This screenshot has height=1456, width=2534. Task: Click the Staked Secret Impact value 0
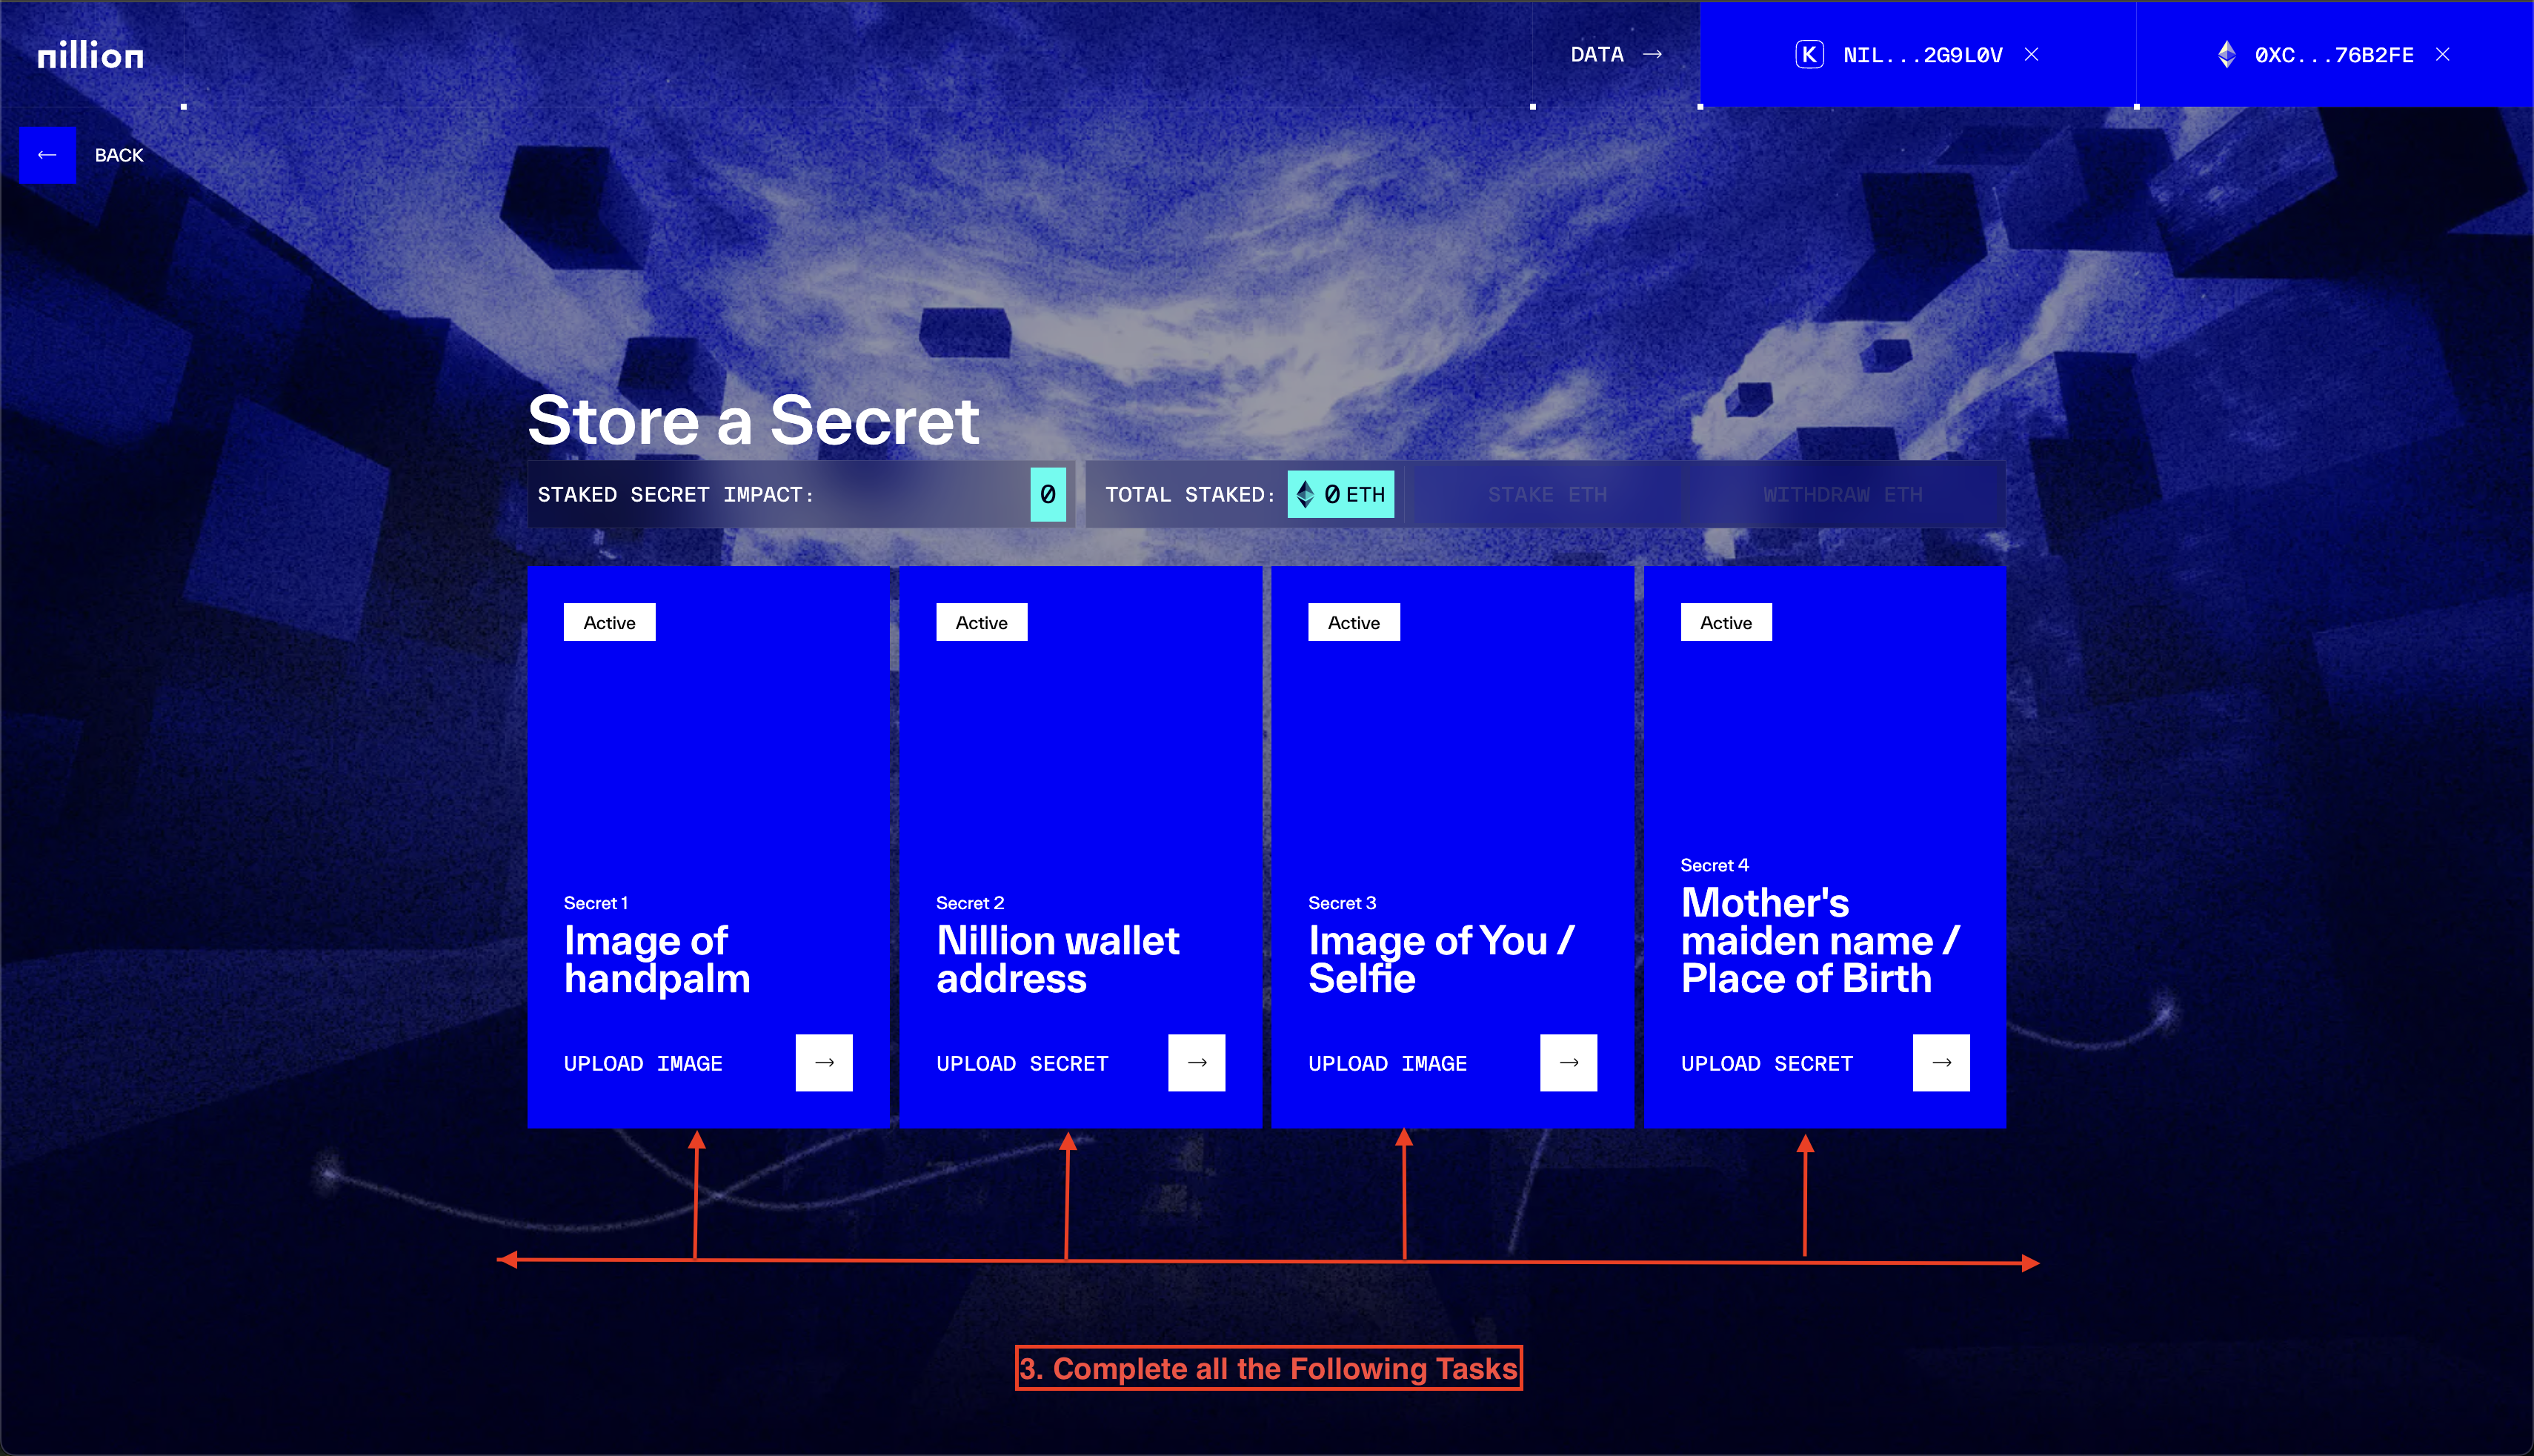click(1048, 494)
